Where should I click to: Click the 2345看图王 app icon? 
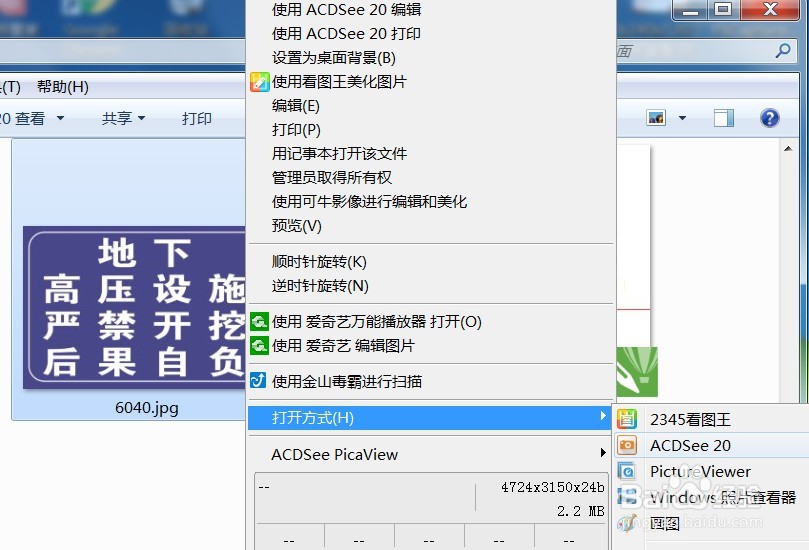tap(627, 419)
